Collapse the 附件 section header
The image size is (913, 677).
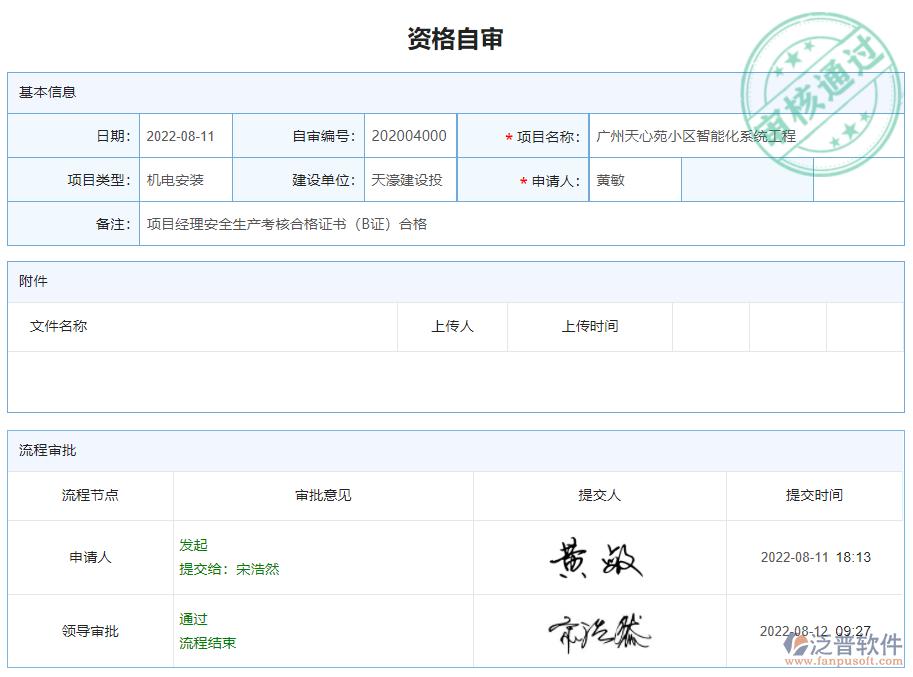click(30, 281)
